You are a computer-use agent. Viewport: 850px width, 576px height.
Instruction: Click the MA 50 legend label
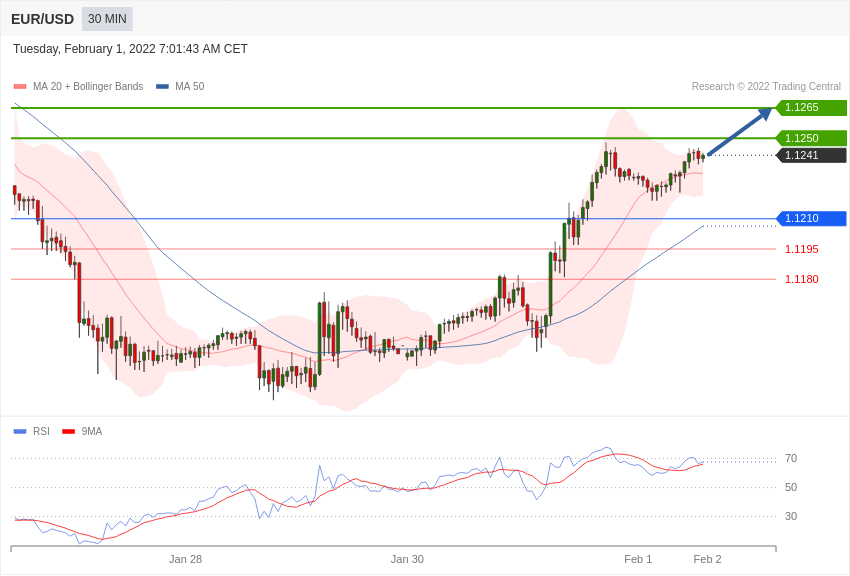click(190, 87)
